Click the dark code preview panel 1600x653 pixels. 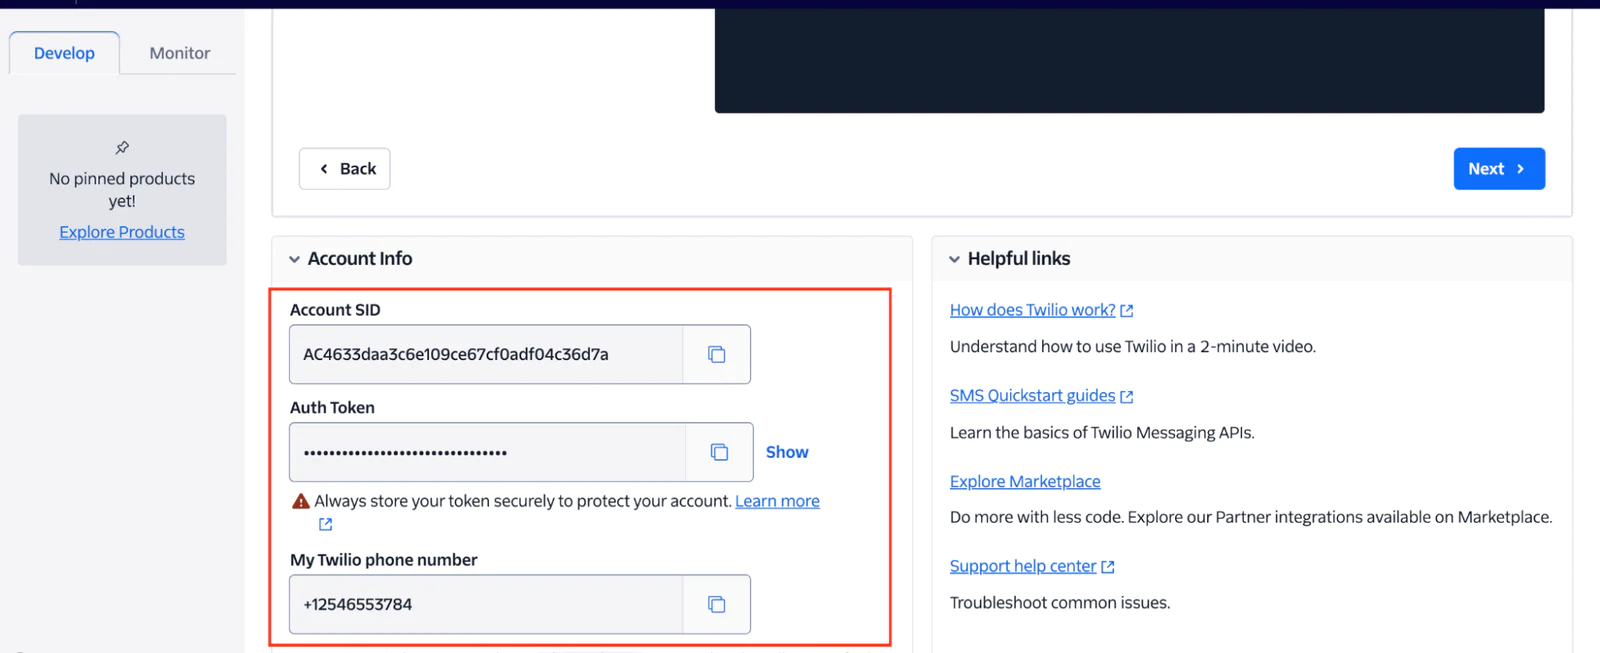pyautogui.click(x=1129, y=60)
